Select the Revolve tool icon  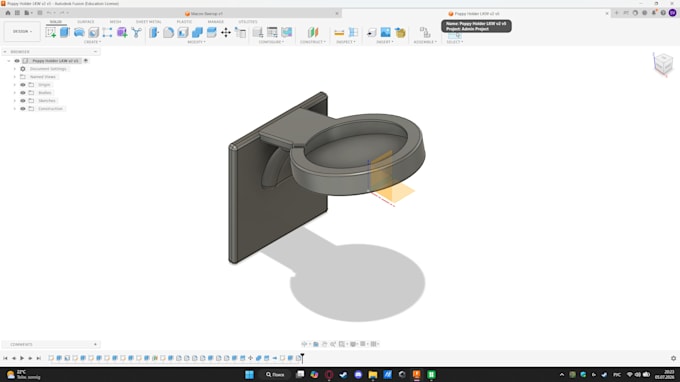click(x=79, y=32)
